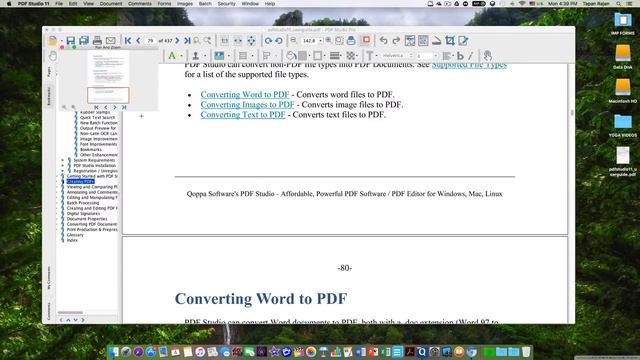Go to the previous page in the main toolbar
Viewport: 640px width, 360px height.
[x=138, y=40]
